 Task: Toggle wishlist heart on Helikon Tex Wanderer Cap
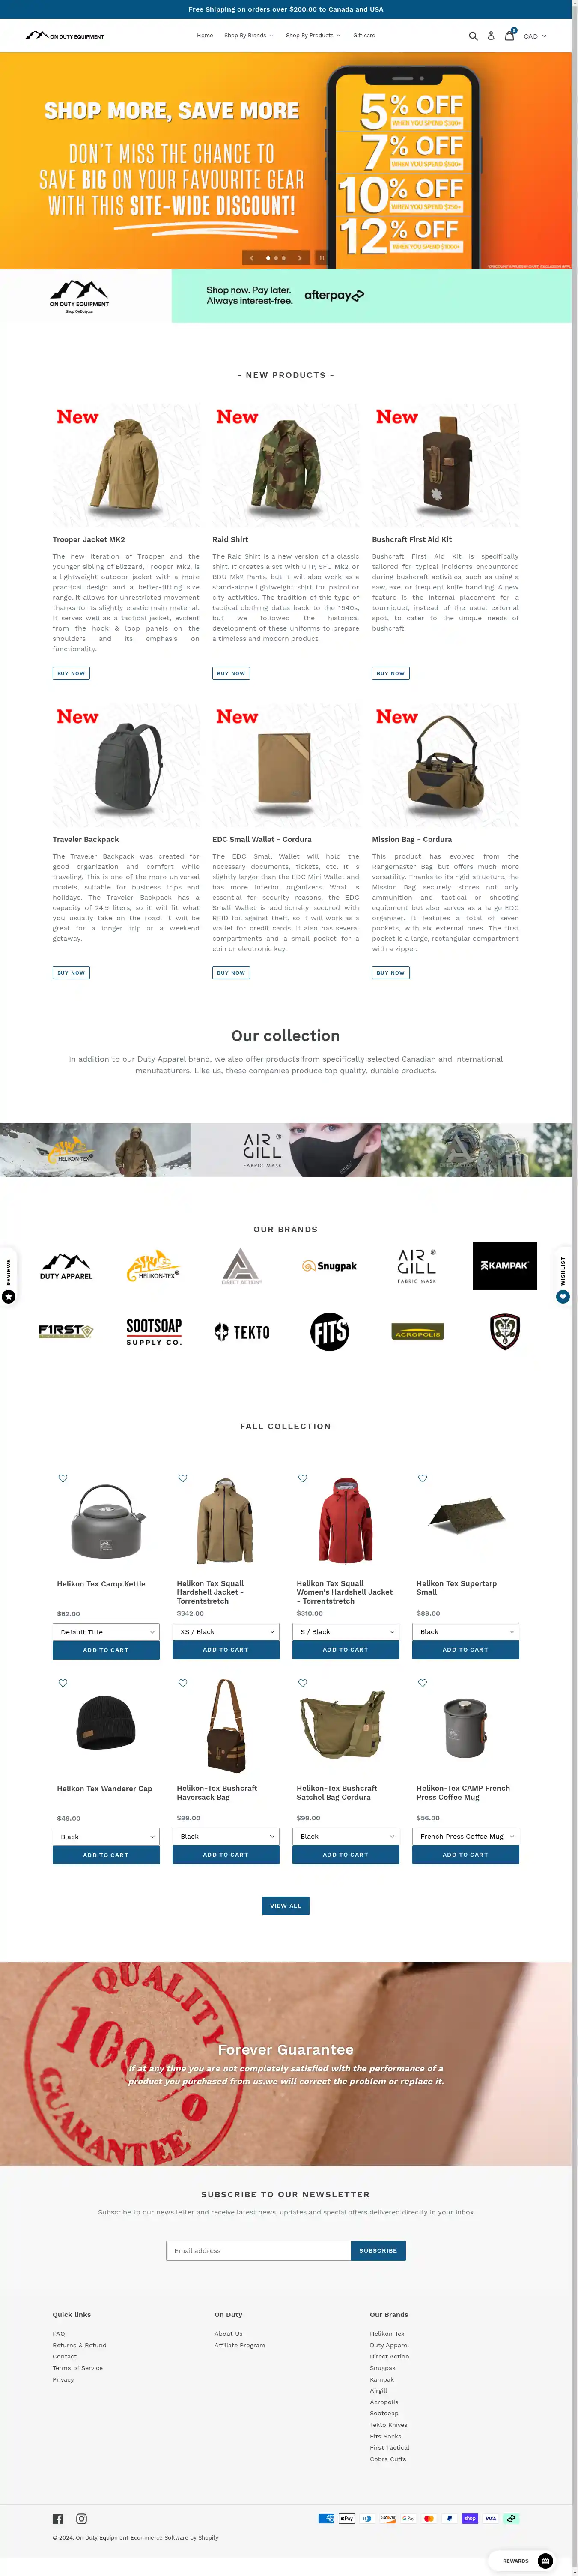coord(63,1683)
